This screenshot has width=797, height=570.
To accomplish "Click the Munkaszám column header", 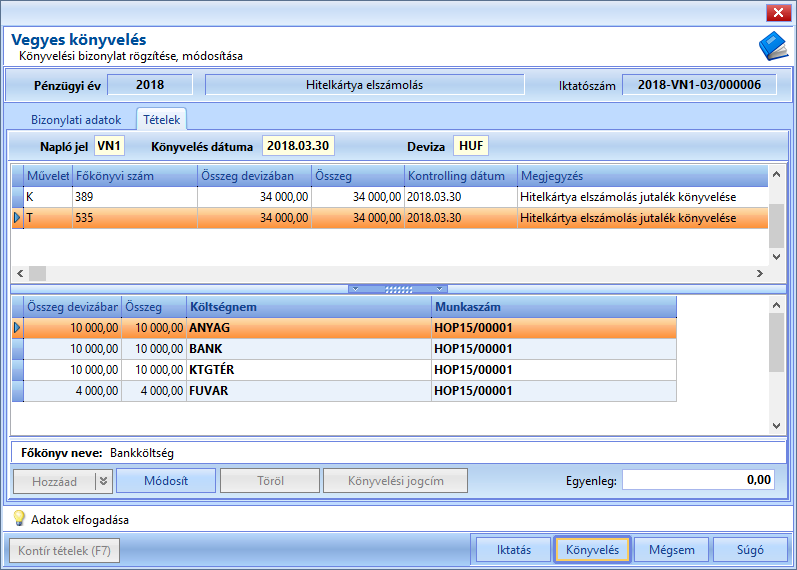I will [554, 307].
